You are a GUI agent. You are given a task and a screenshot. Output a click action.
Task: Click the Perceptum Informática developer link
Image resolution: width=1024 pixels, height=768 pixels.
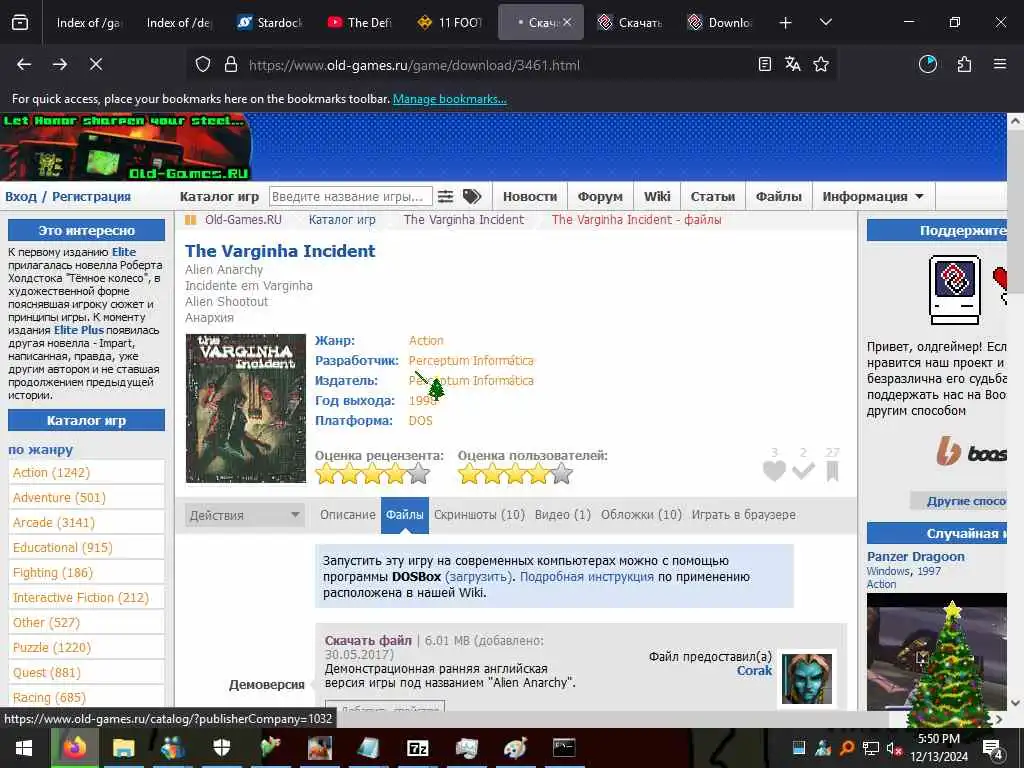click(x=471, y=360)
